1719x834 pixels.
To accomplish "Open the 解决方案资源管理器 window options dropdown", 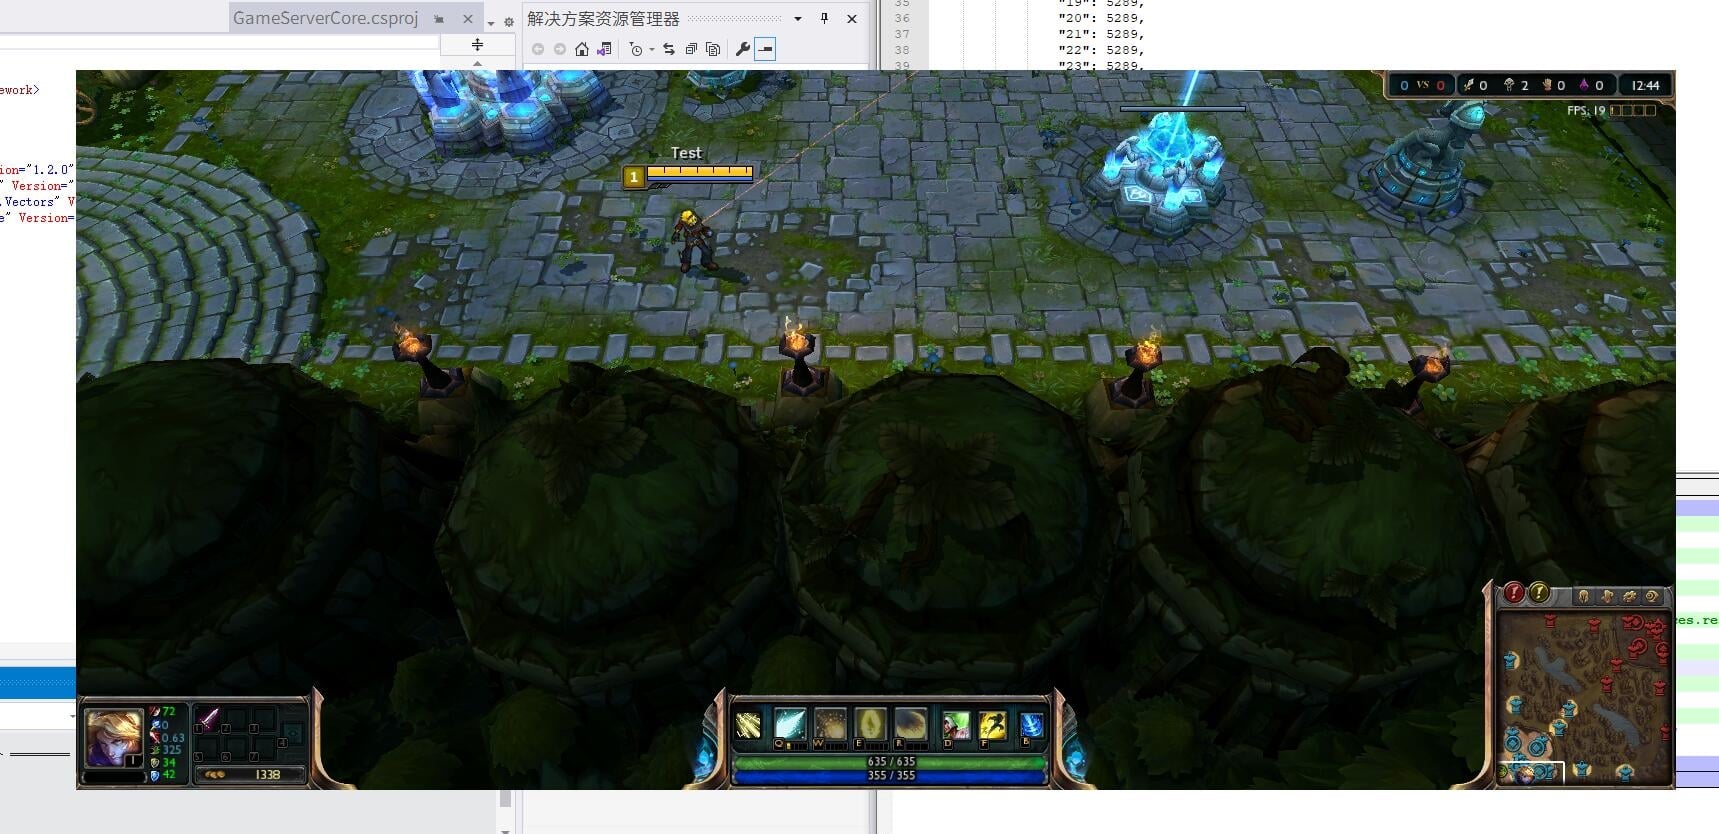I will coord(797,18).
